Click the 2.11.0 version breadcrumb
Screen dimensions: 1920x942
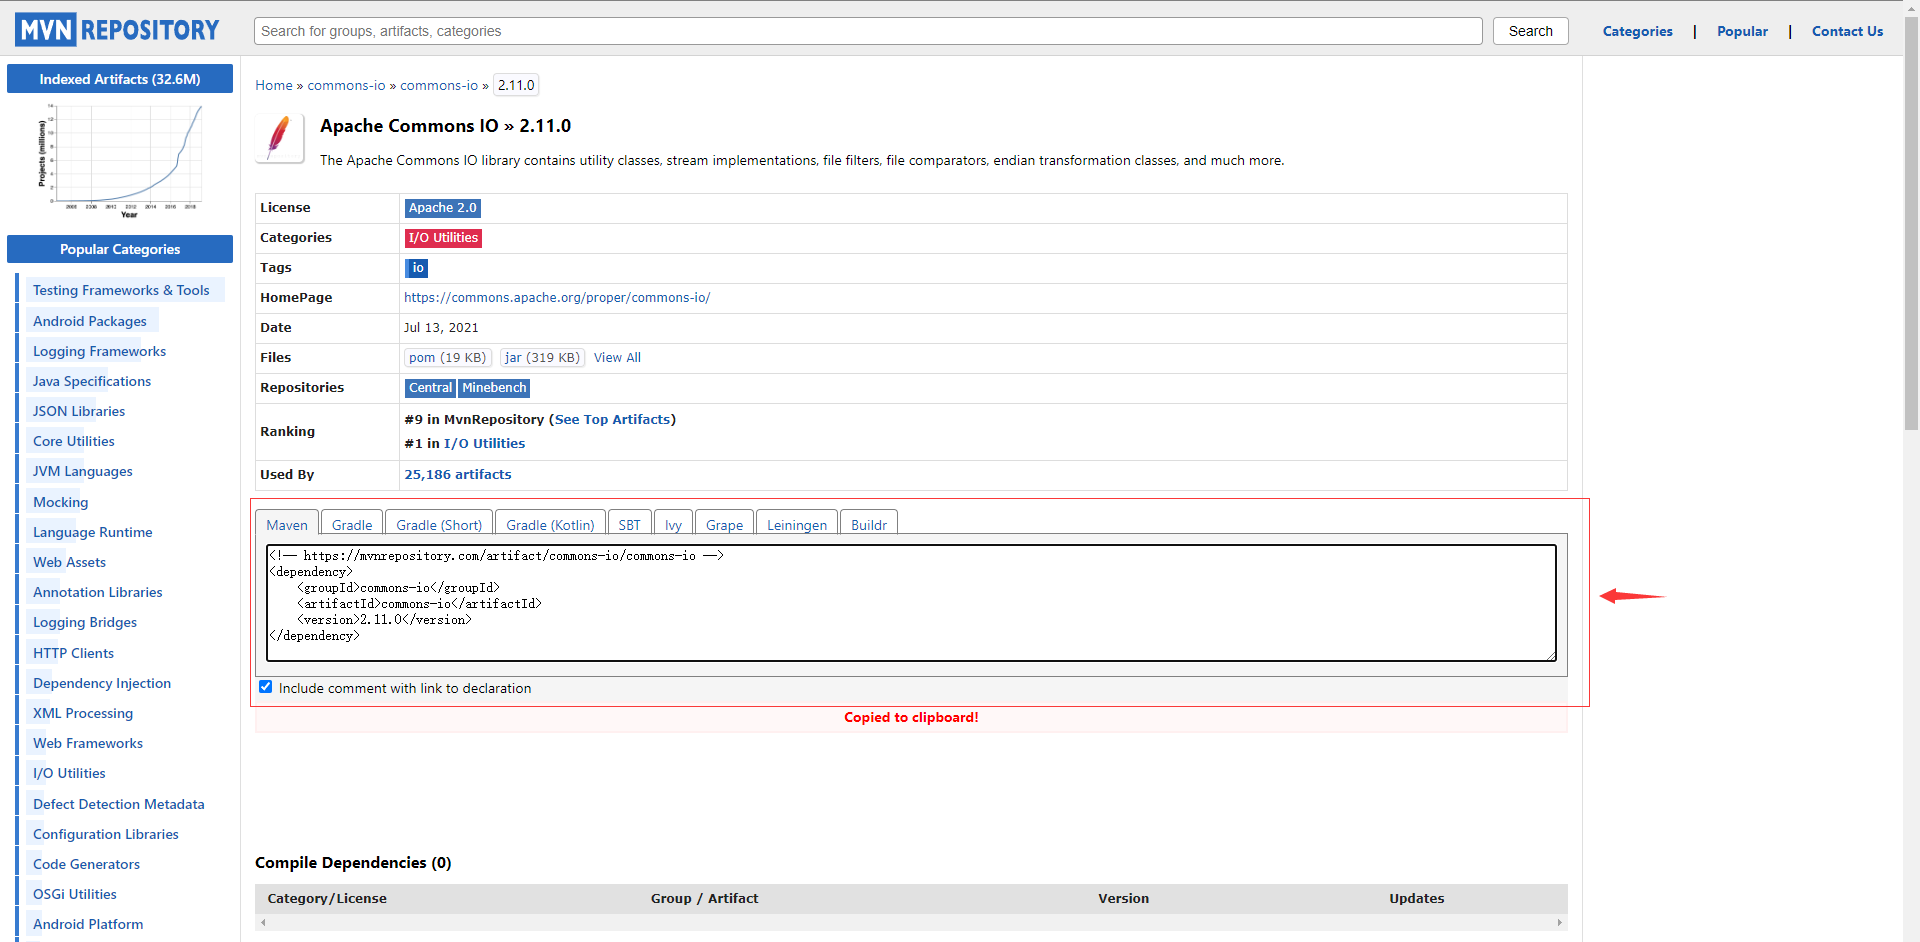coord(516,85)
